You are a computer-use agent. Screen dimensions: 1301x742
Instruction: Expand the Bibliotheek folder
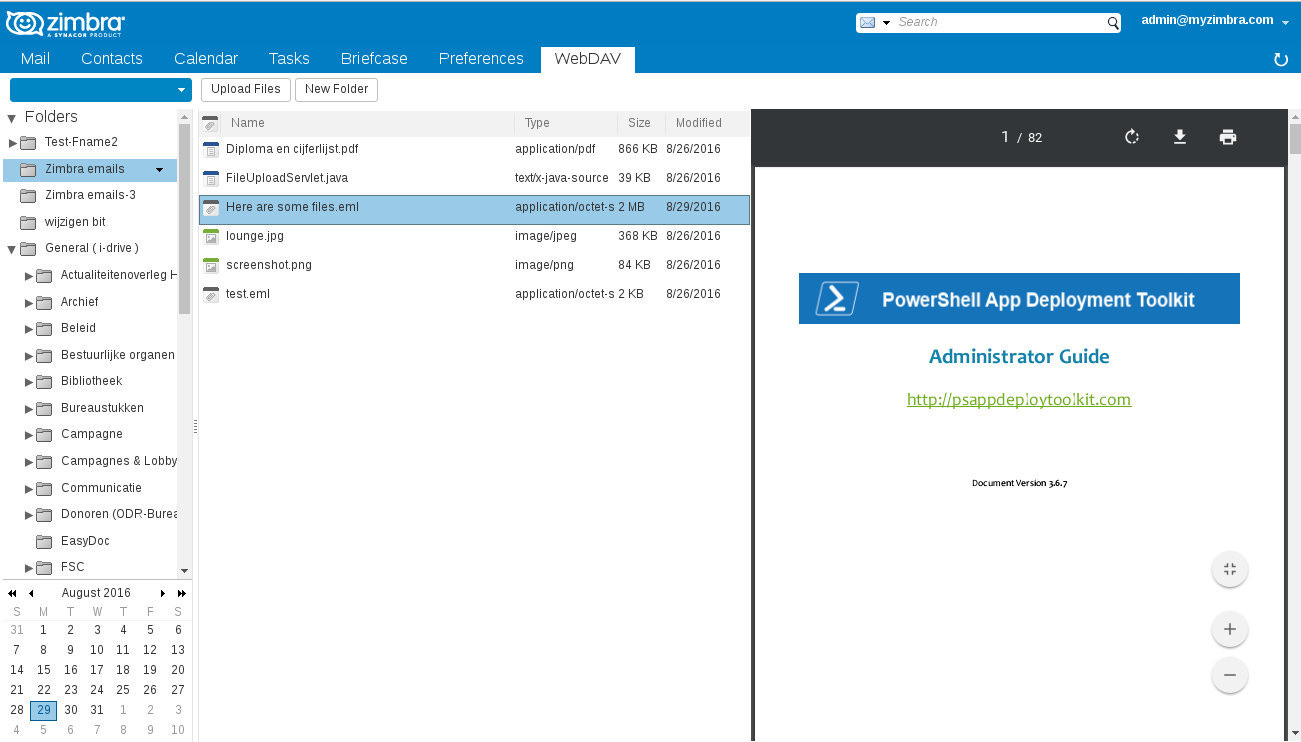(x=29, y=382)
